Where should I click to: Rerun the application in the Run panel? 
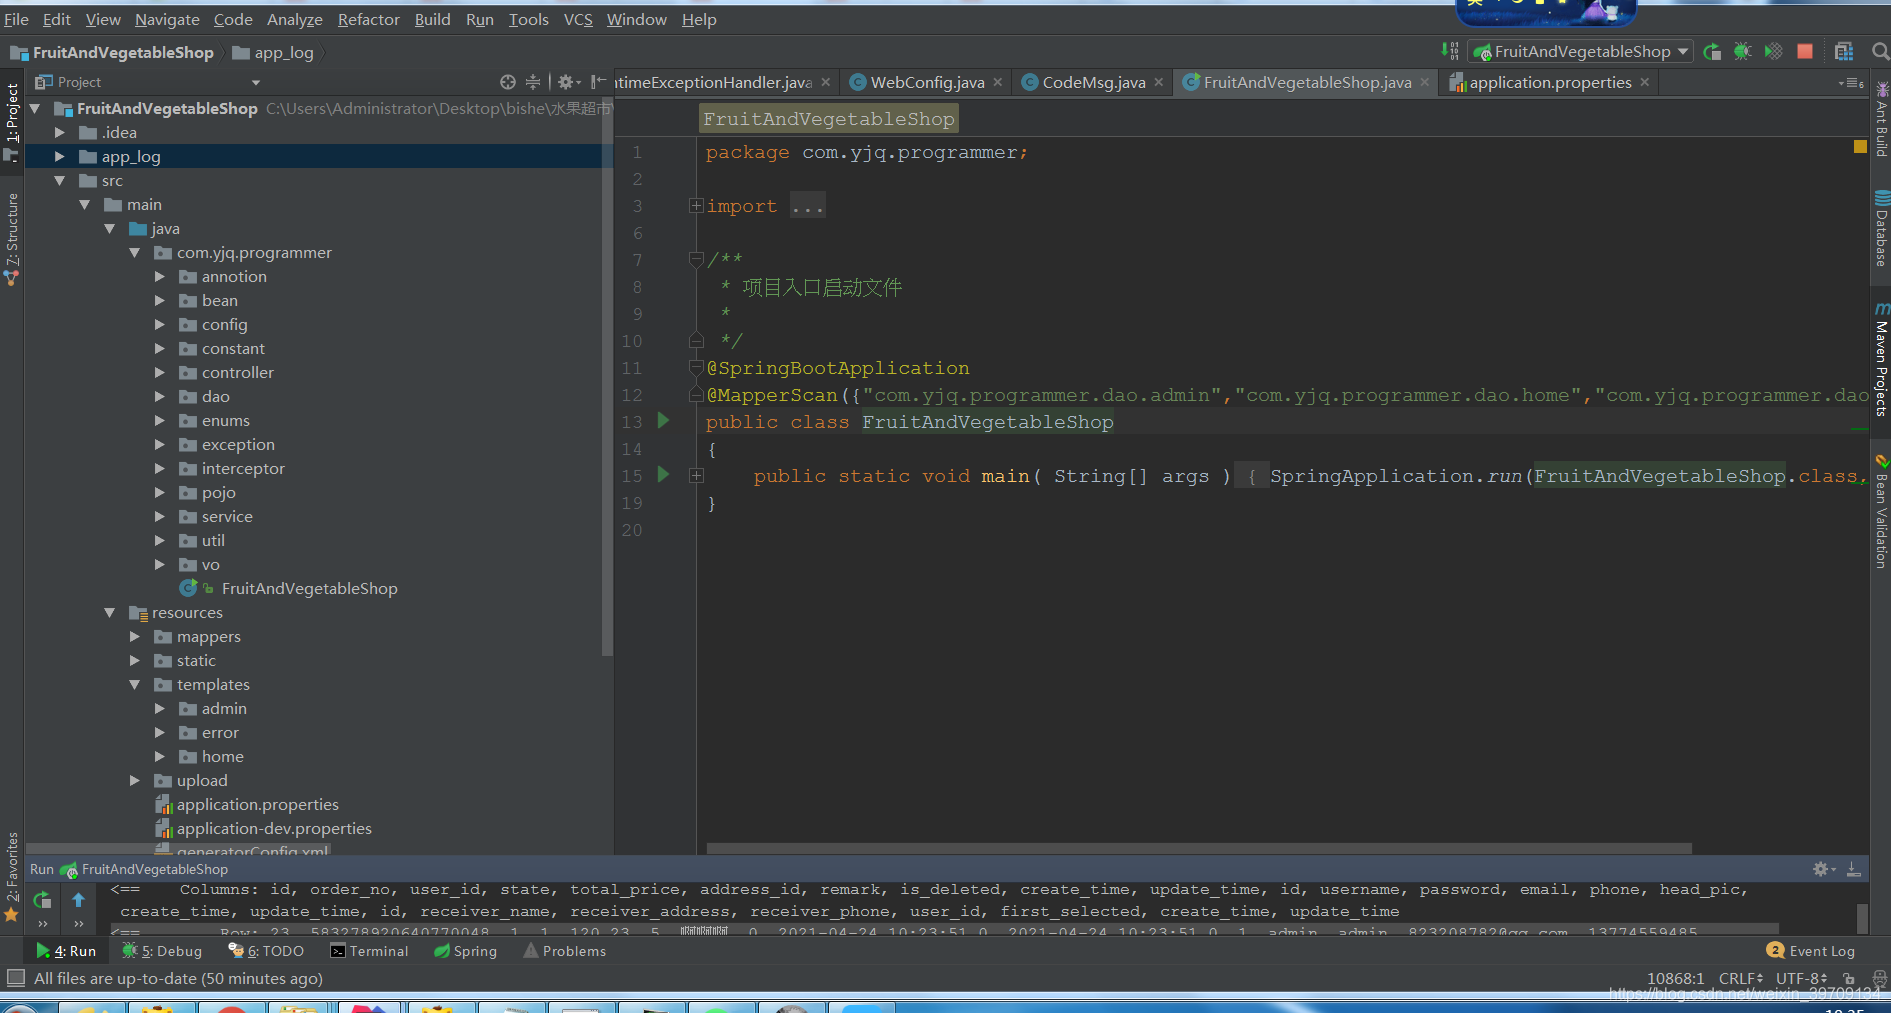42,900
